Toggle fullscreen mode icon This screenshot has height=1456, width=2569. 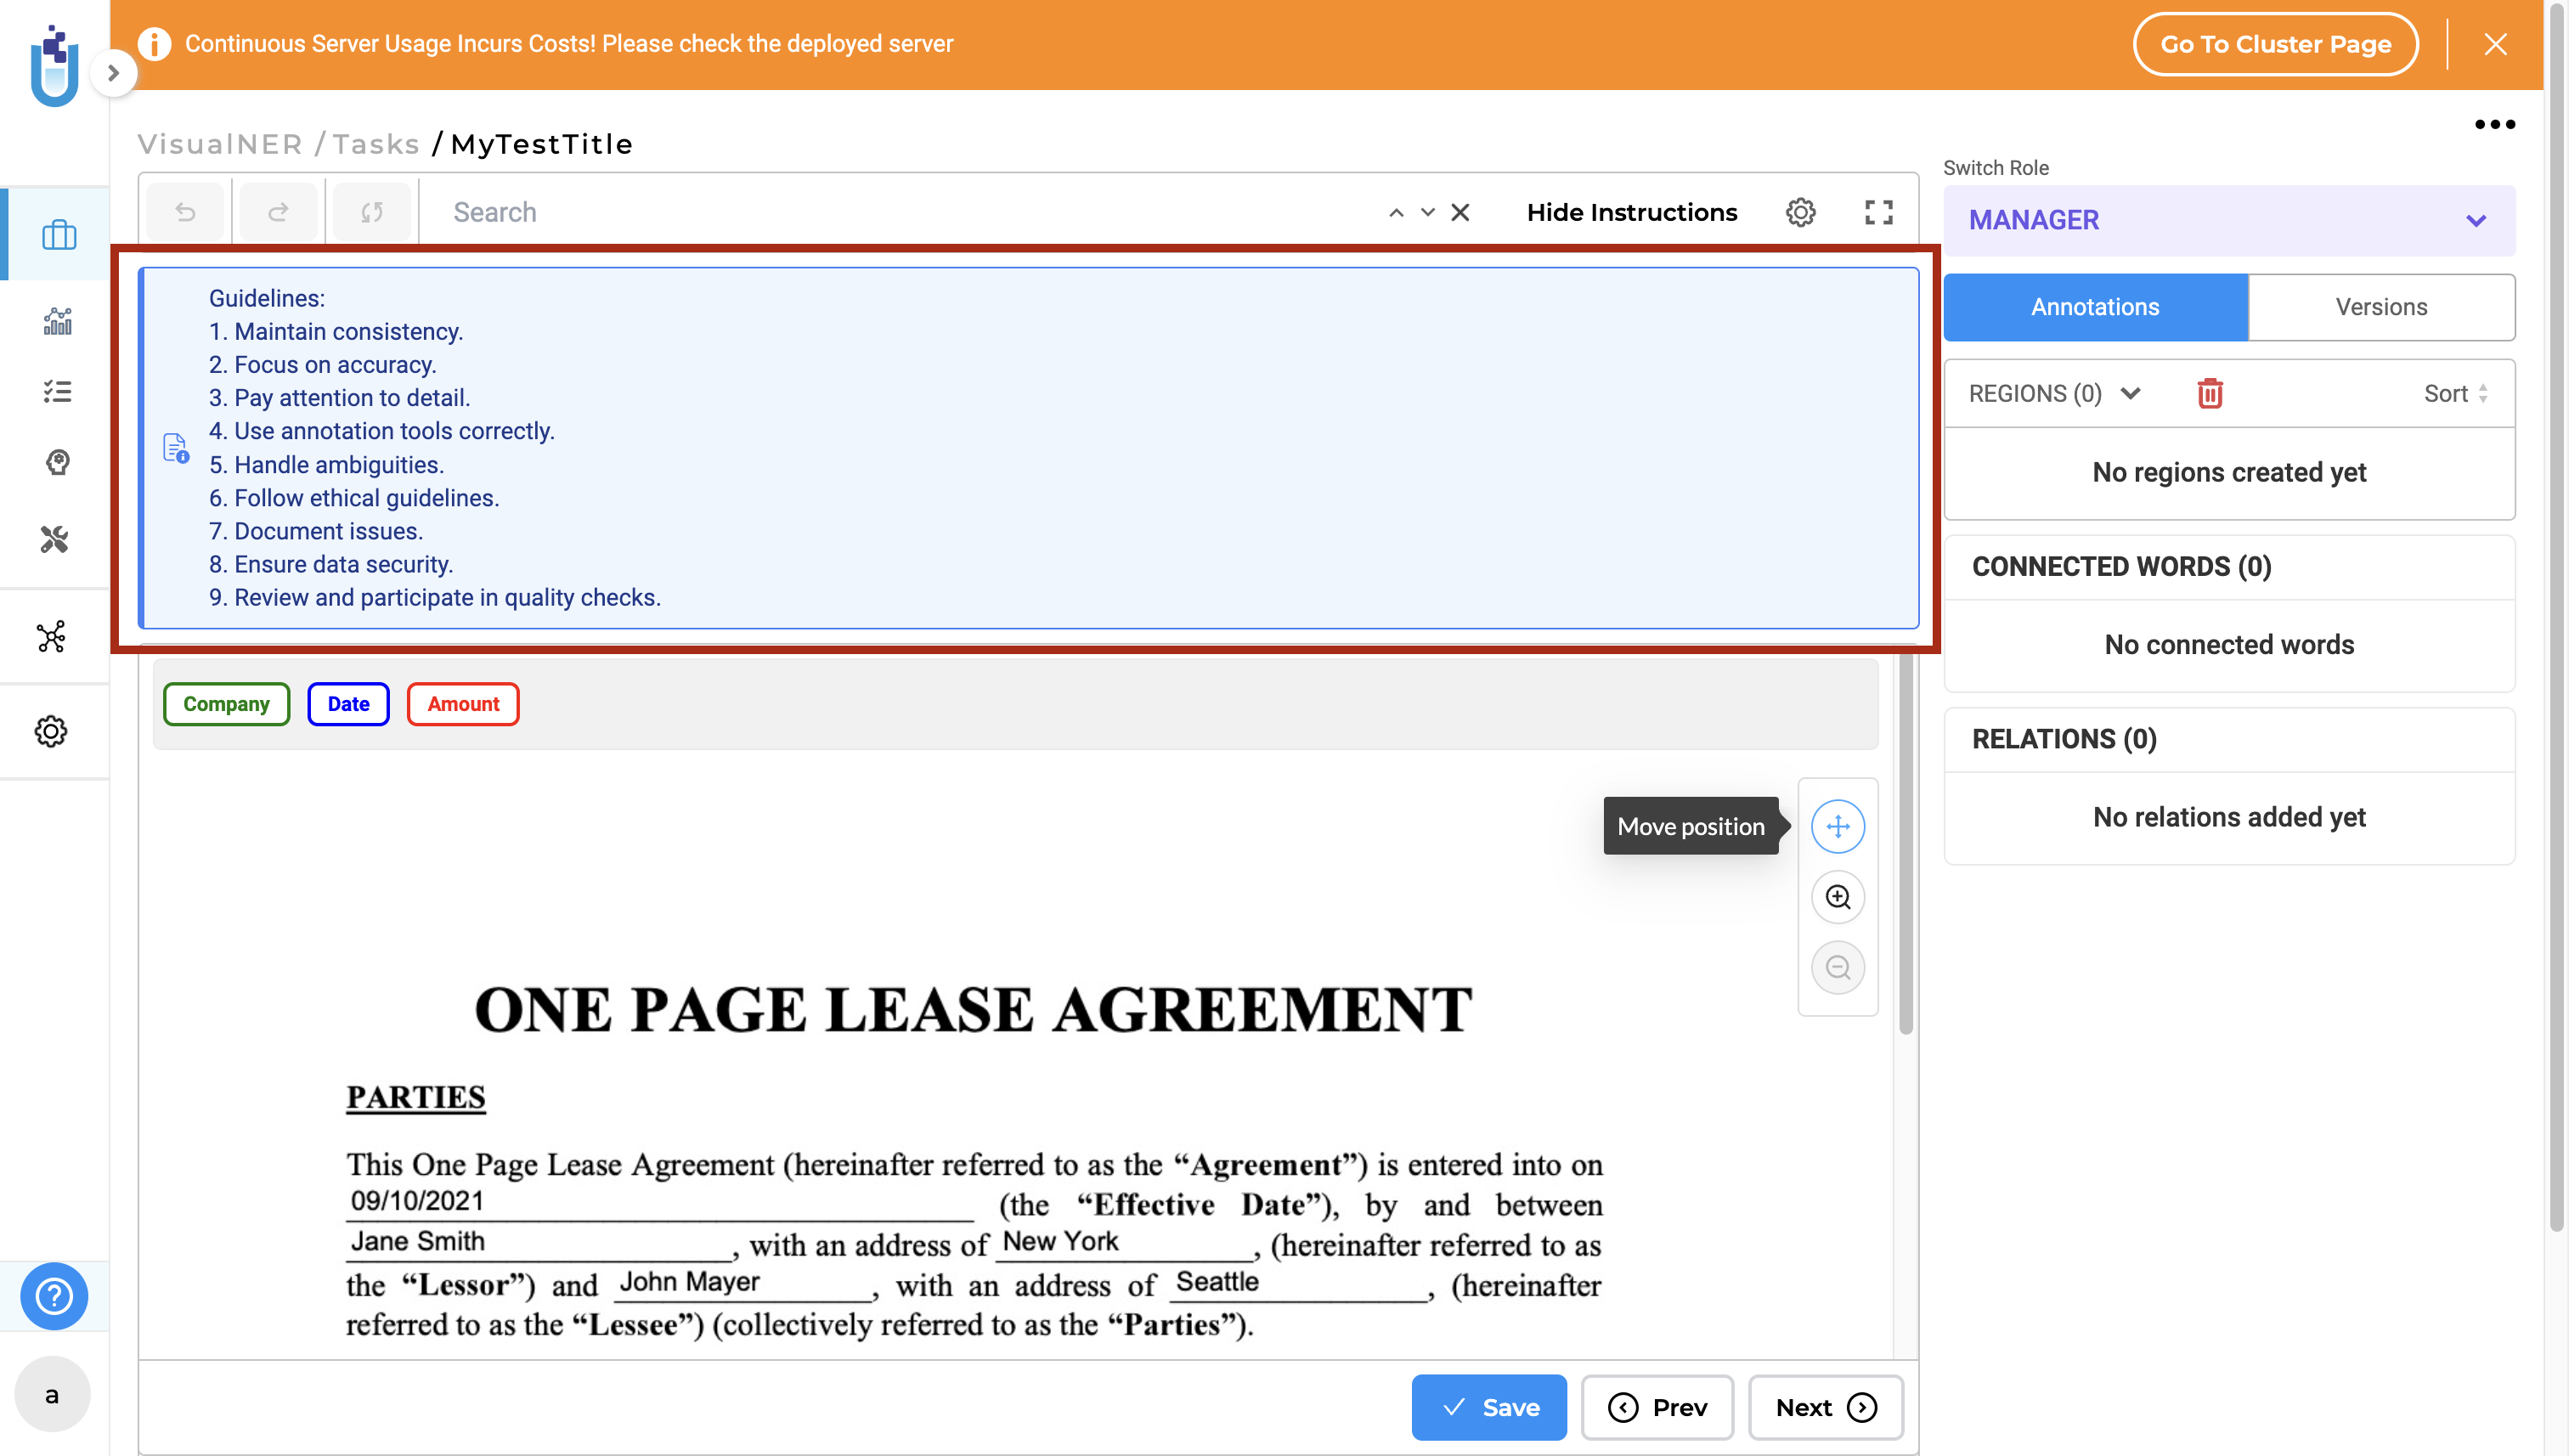click(1878, 212)
